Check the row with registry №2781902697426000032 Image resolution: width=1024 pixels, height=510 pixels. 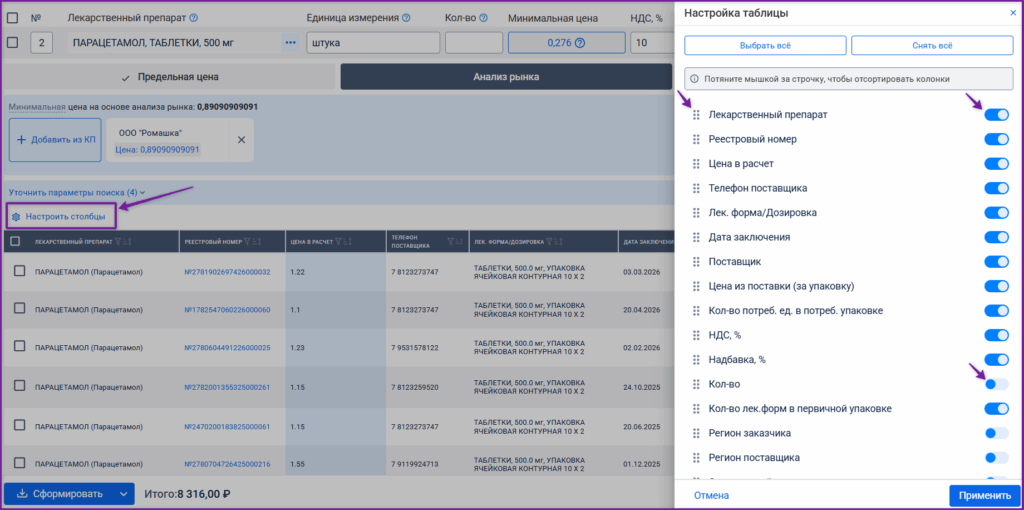tap(20, 271)
